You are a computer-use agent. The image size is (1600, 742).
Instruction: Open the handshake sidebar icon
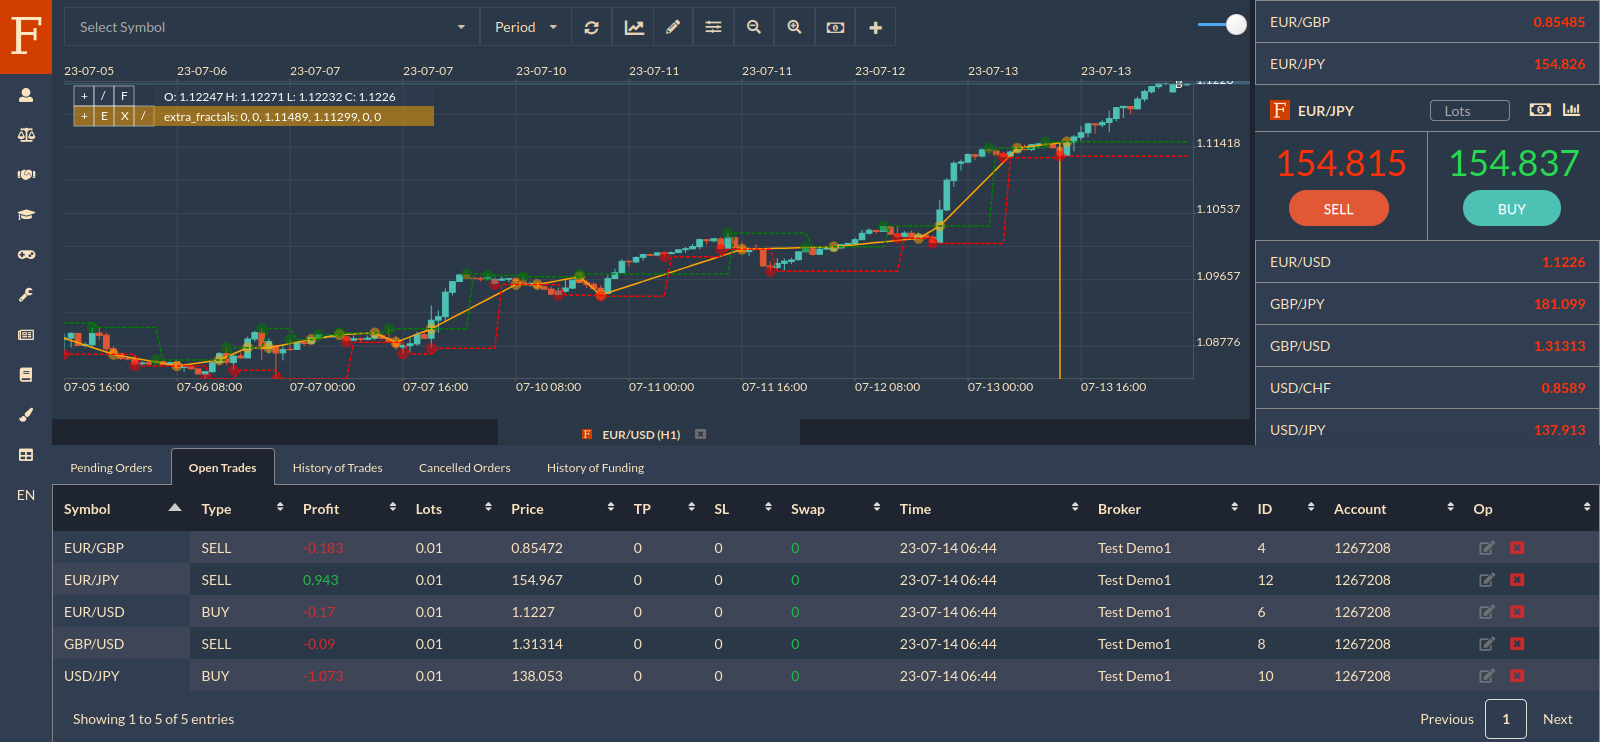pos(26,175)
